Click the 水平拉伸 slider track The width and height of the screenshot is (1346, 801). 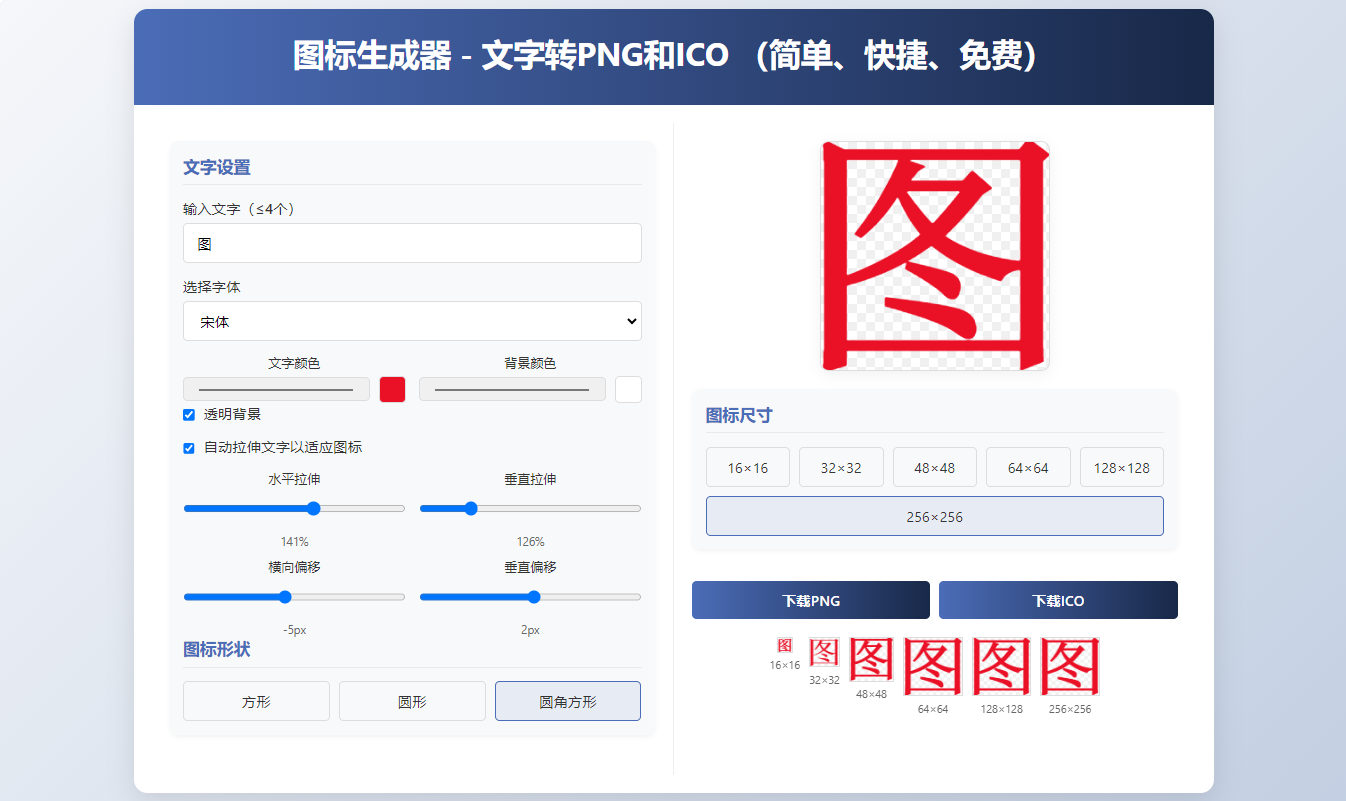(294, 508)
